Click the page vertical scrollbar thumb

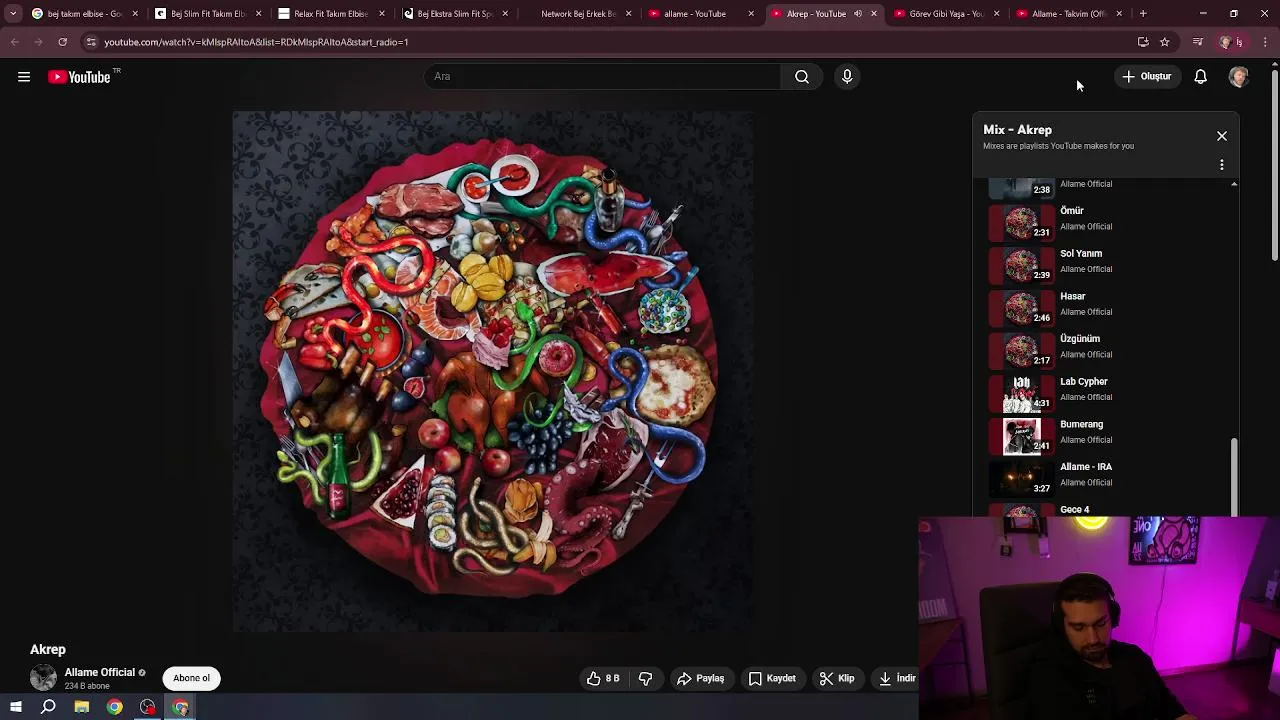coord(1275,165)
